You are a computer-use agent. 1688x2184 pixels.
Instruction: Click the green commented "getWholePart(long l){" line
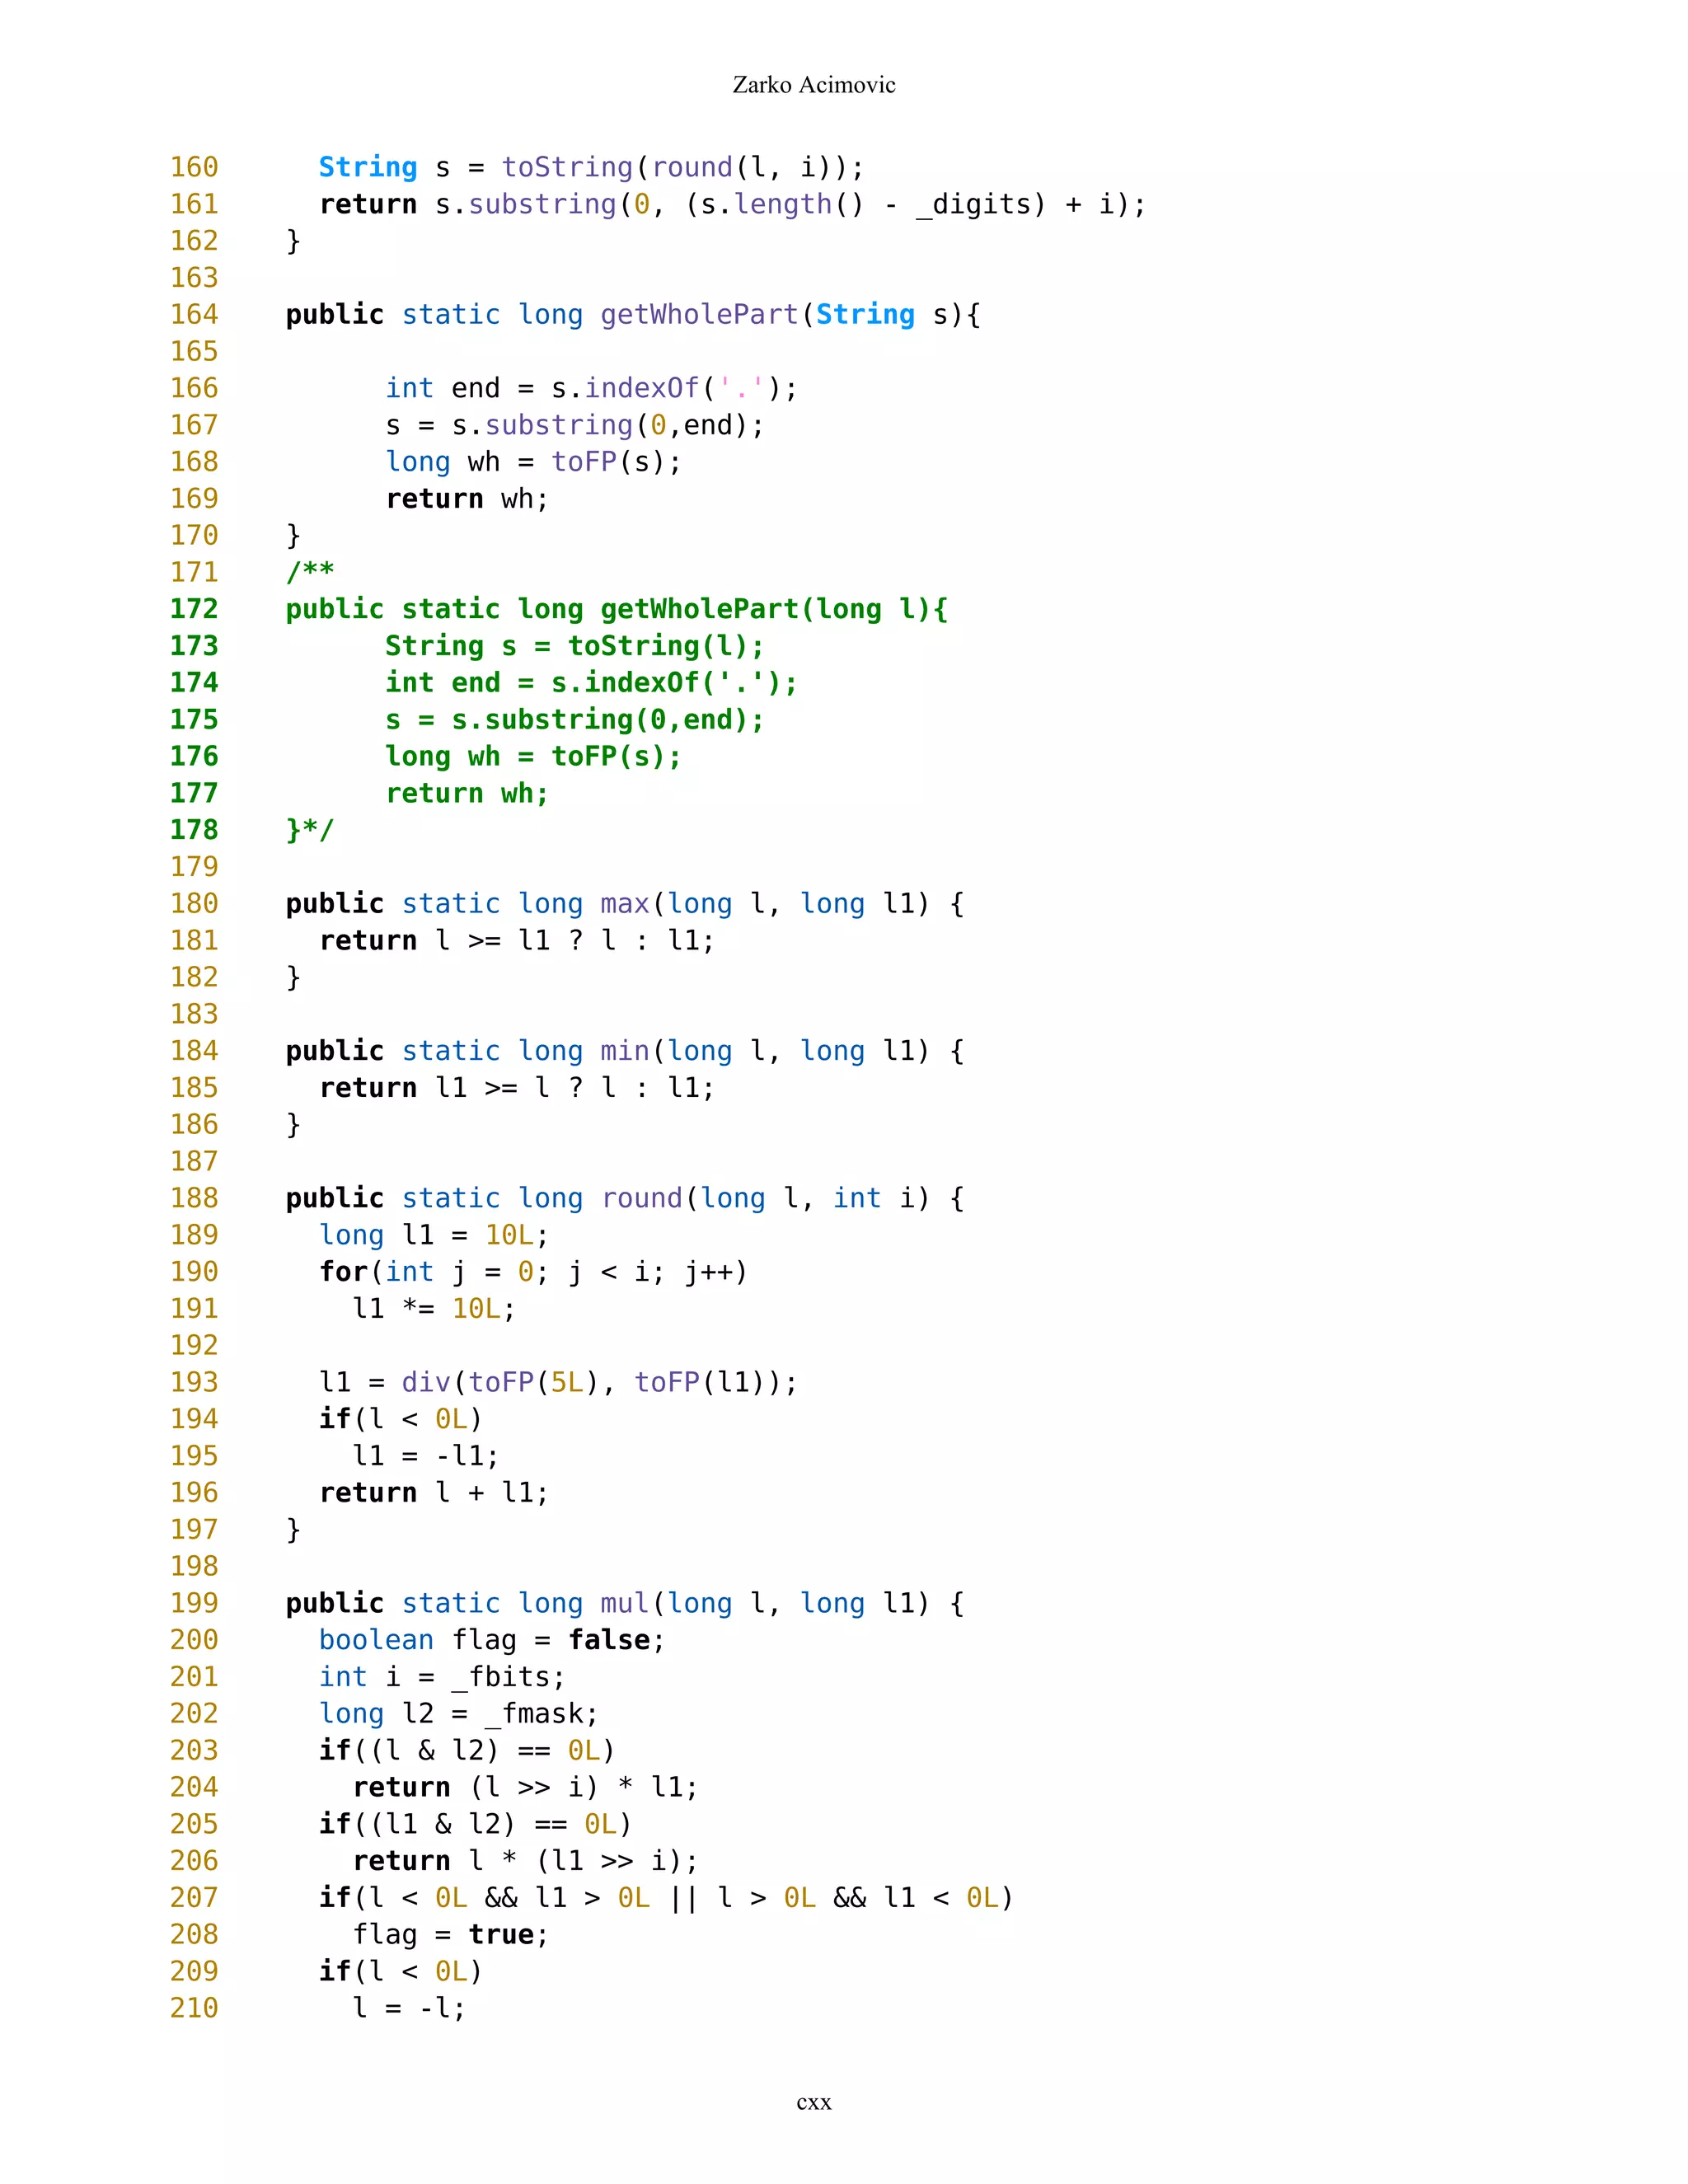(x=617, y=609)
